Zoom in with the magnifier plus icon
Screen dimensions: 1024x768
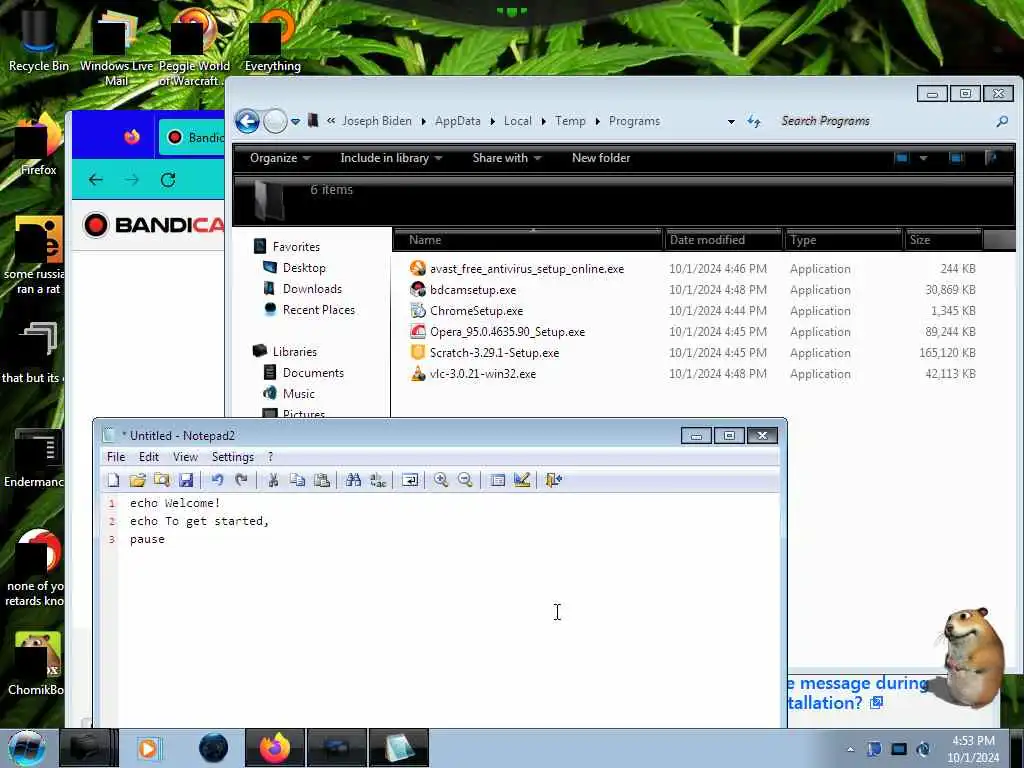pos(441,480)
